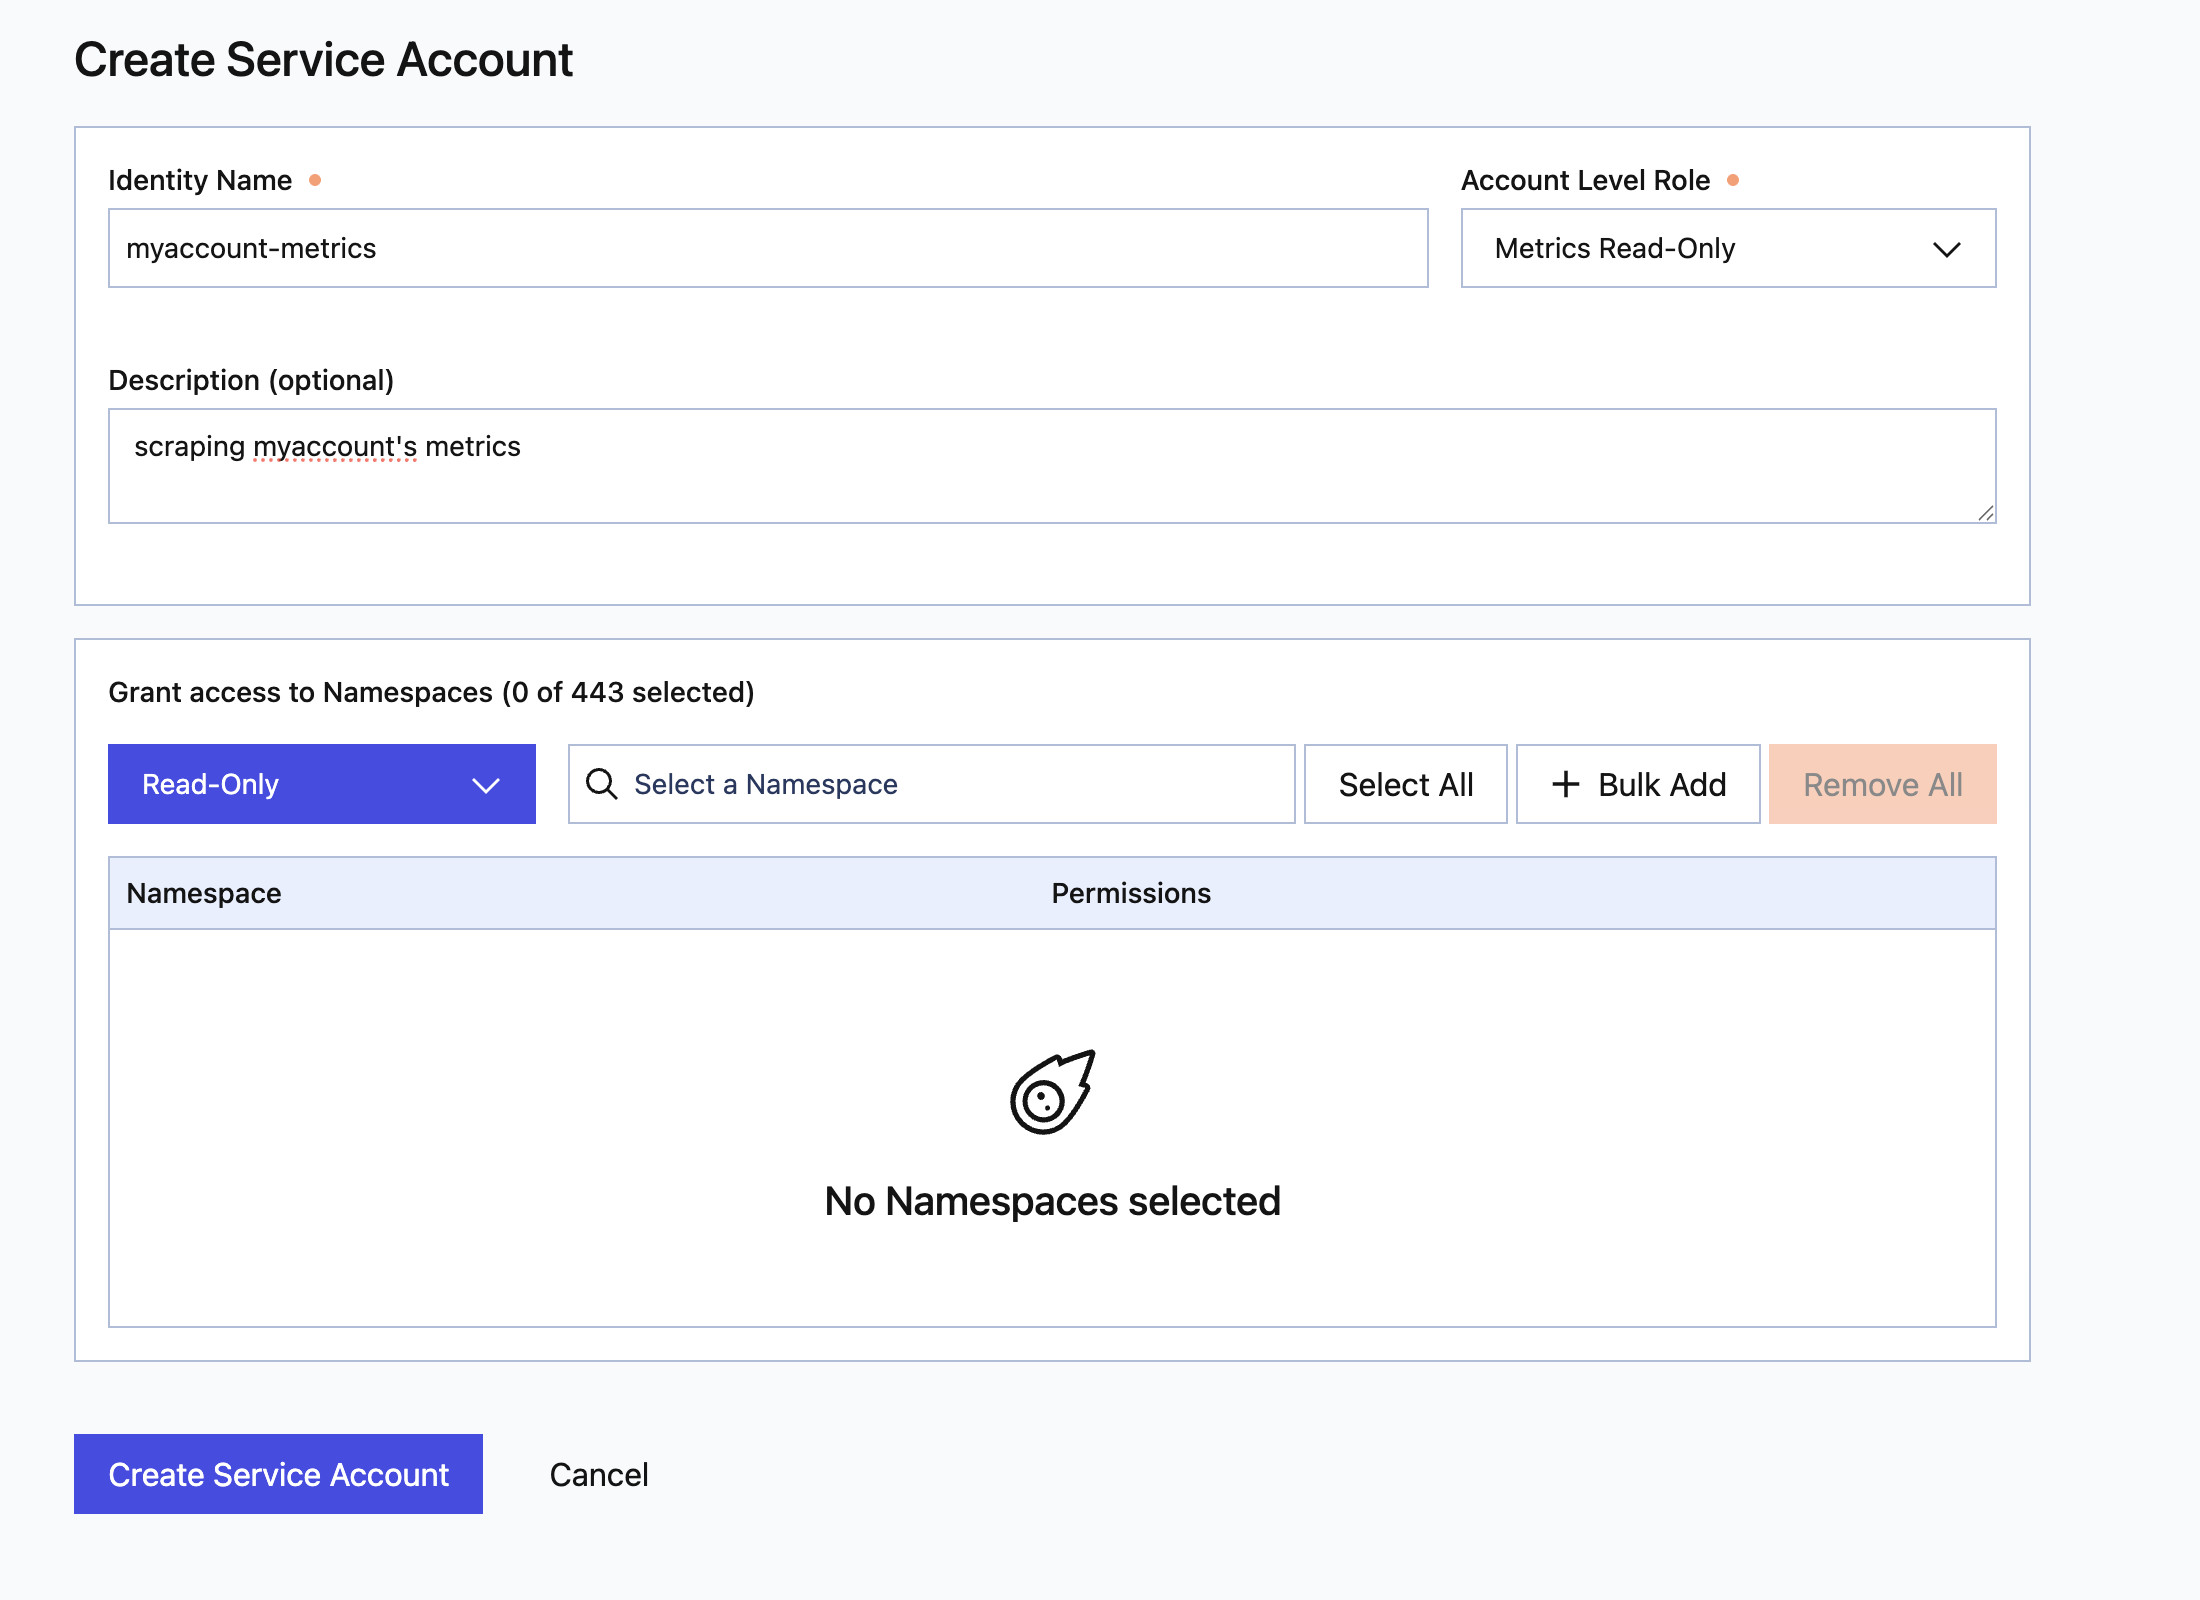Select the Permissions column header
This screenshot has height=1600, width=2200.
point(1130,893)
